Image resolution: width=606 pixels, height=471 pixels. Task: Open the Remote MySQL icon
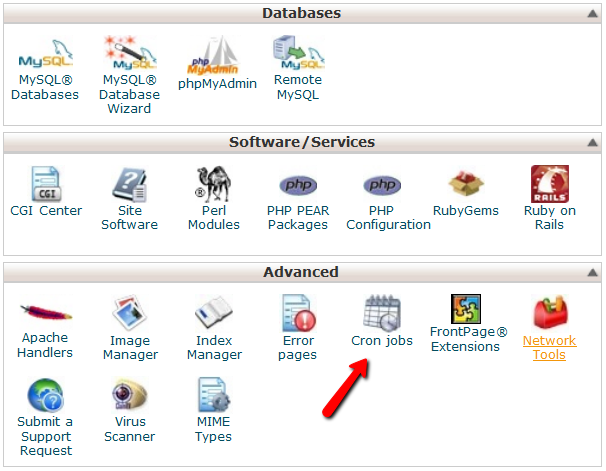click(x=297, y=53)
